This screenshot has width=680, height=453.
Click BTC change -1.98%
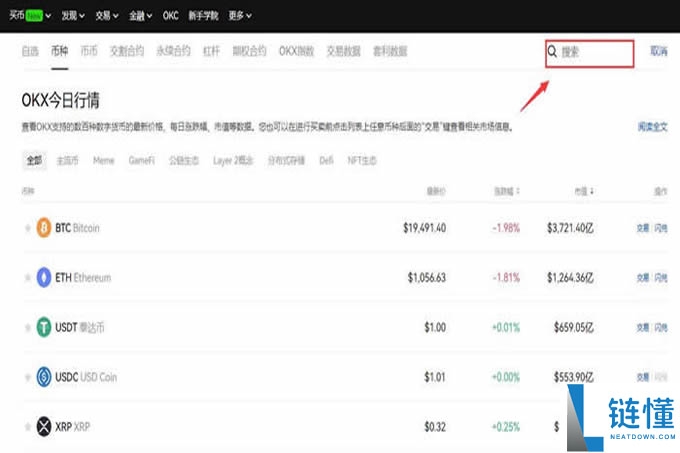[506, 228]
